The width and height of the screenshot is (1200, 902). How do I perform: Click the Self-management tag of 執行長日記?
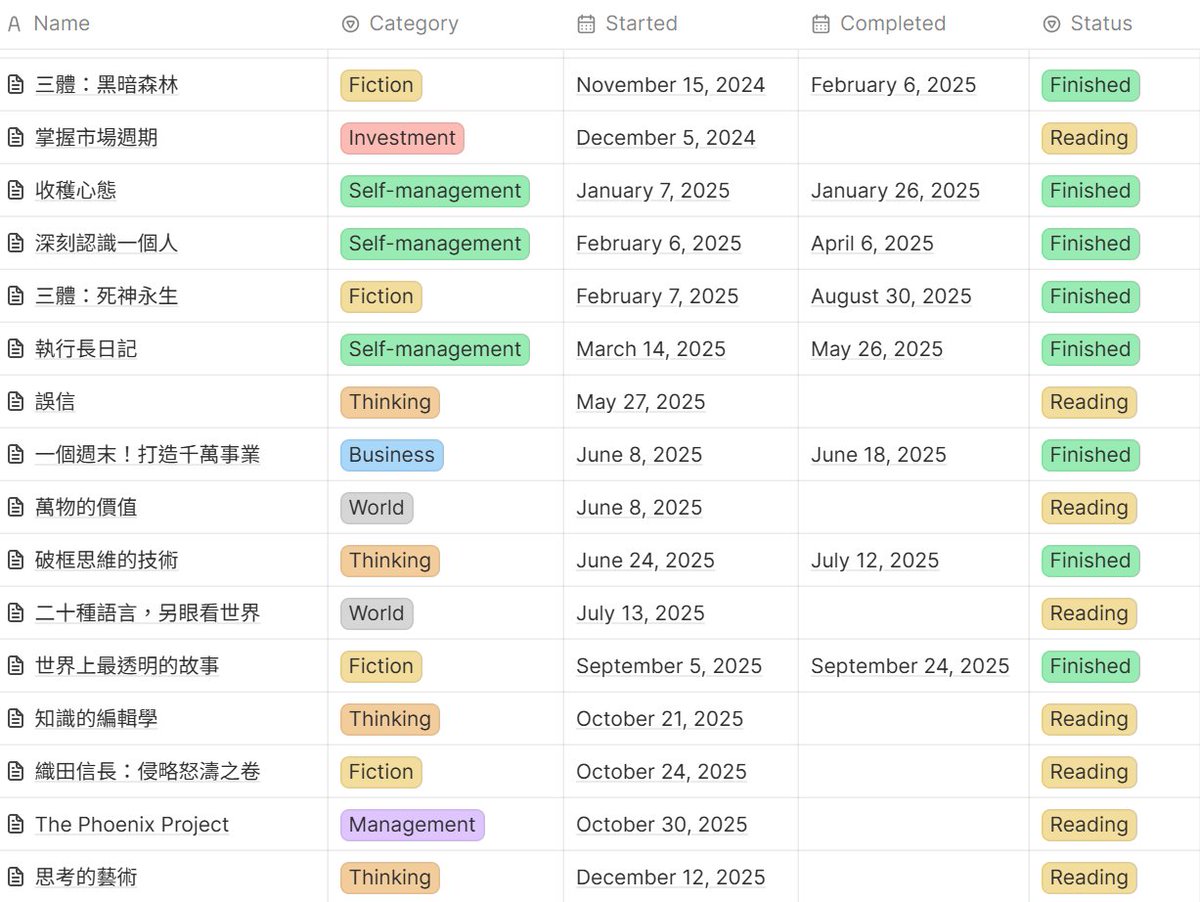435,349
